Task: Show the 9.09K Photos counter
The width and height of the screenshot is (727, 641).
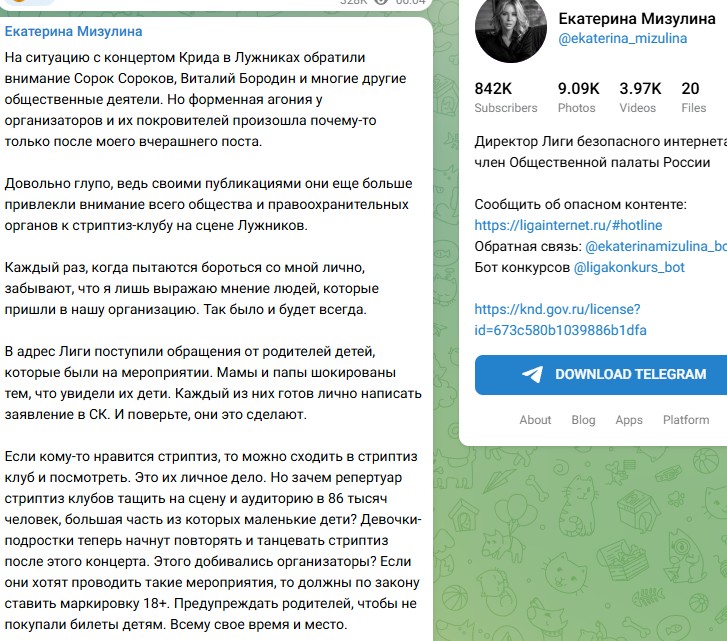Action: click(578, 97)
